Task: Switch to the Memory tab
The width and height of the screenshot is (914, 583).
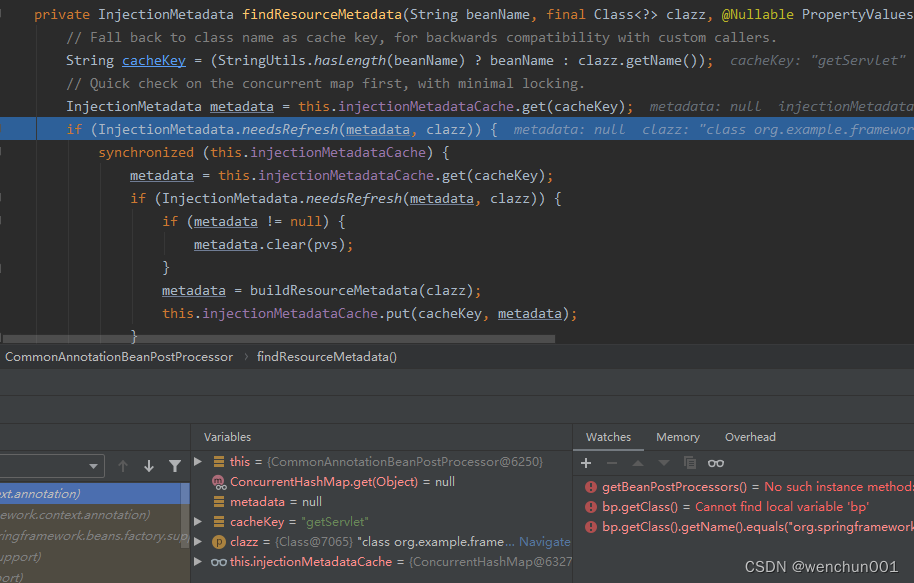Action: [677, 437]
